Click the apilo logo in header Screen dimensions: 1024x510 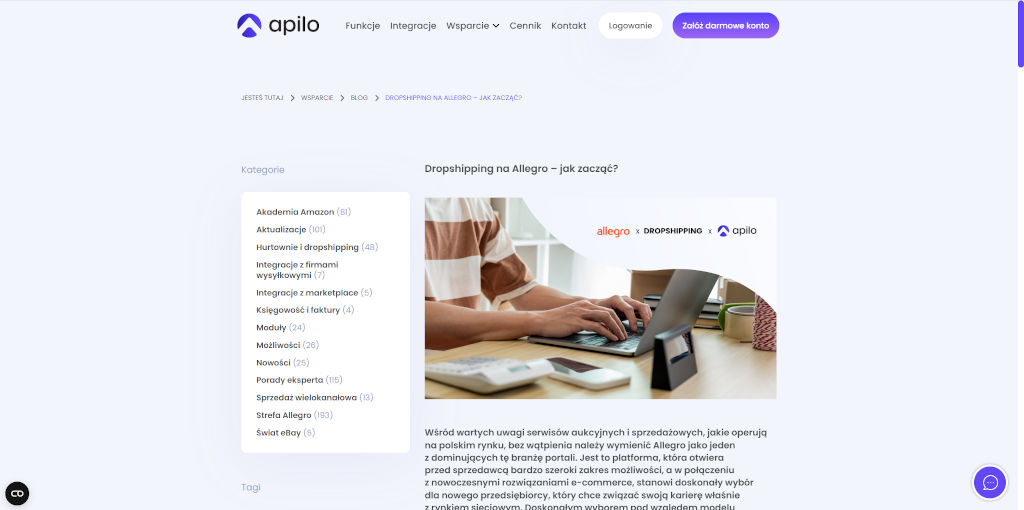pyautogui.click(x=278, y=25)
